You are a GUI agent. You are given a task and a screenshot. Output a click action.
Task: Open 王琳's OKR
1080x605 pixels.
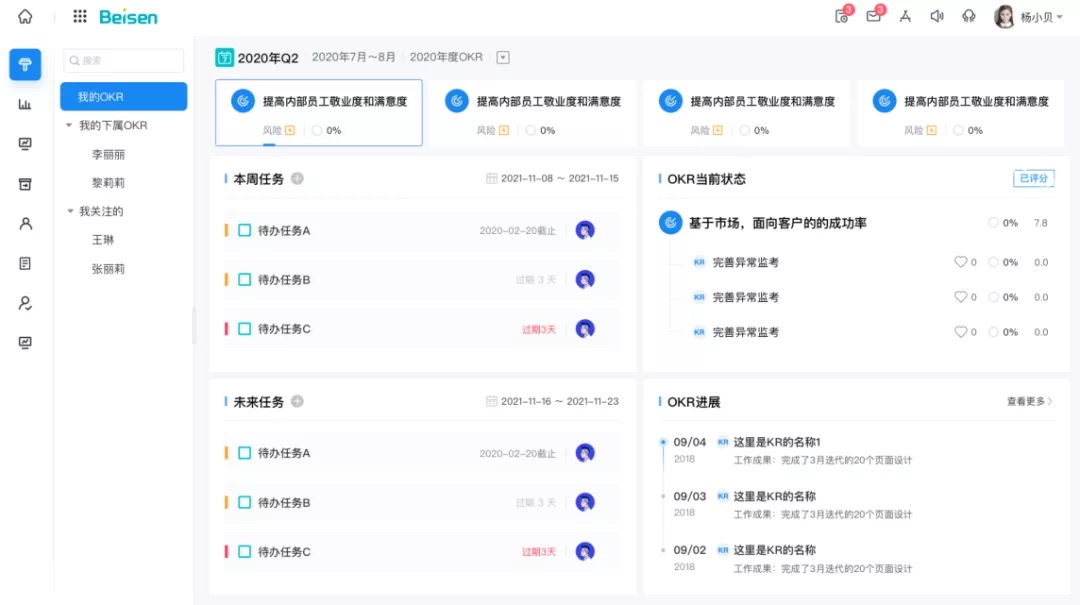(103, 240)
